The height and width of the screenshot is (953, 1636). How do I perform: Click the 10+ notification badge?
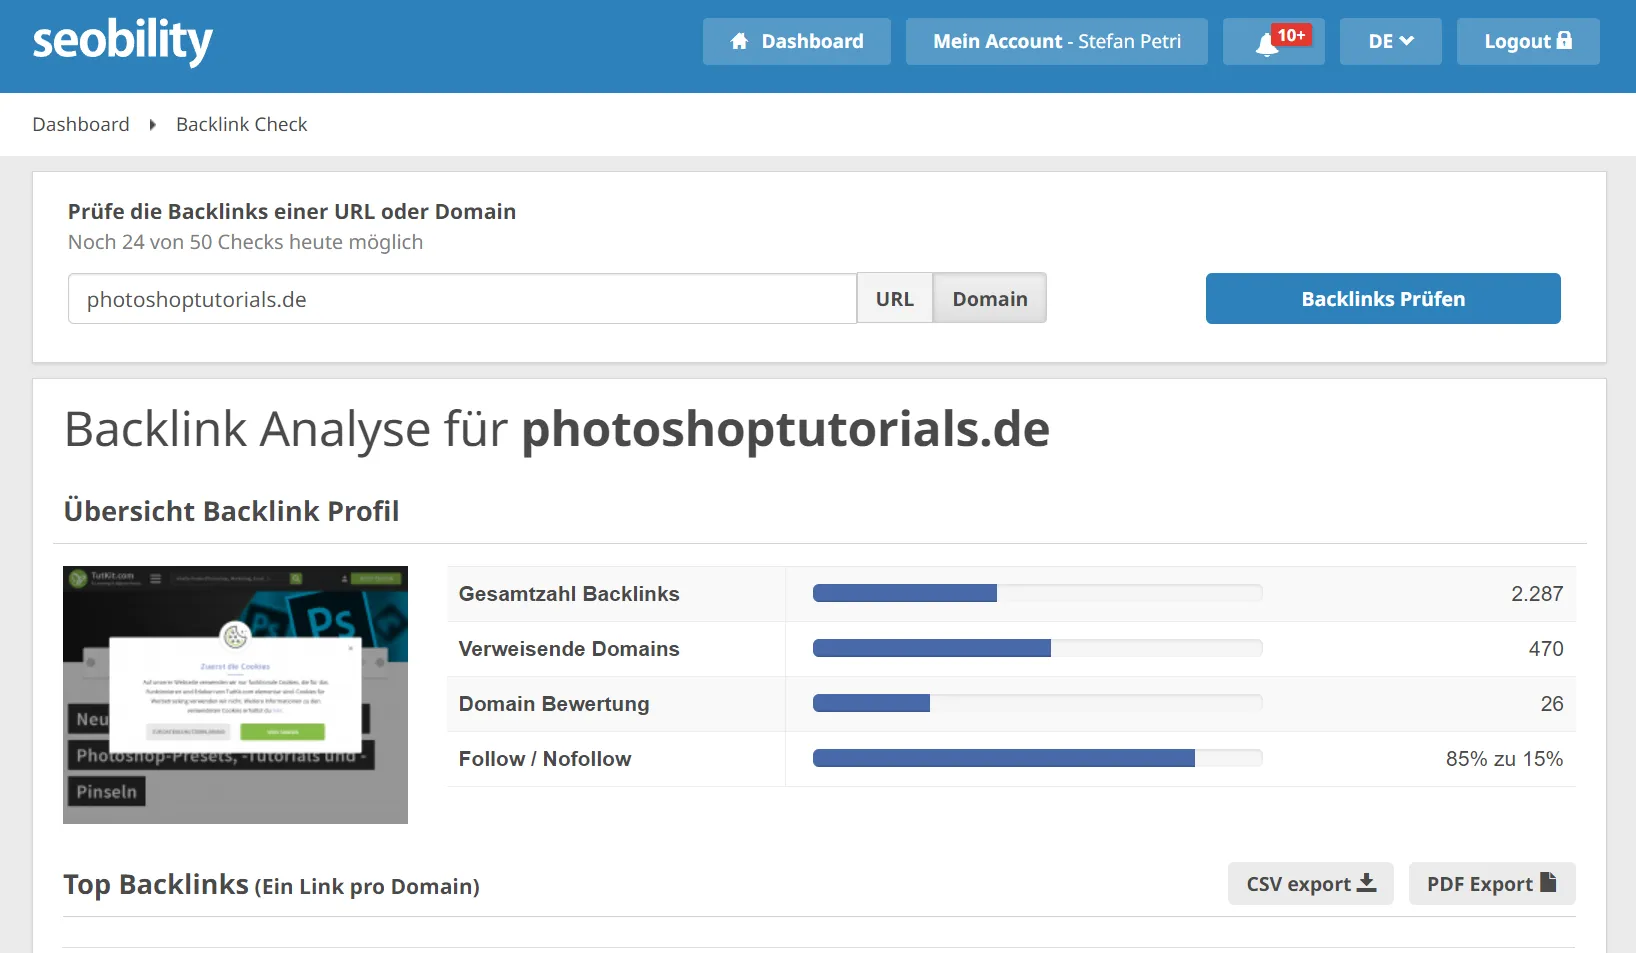click(x=1291, y=35)
